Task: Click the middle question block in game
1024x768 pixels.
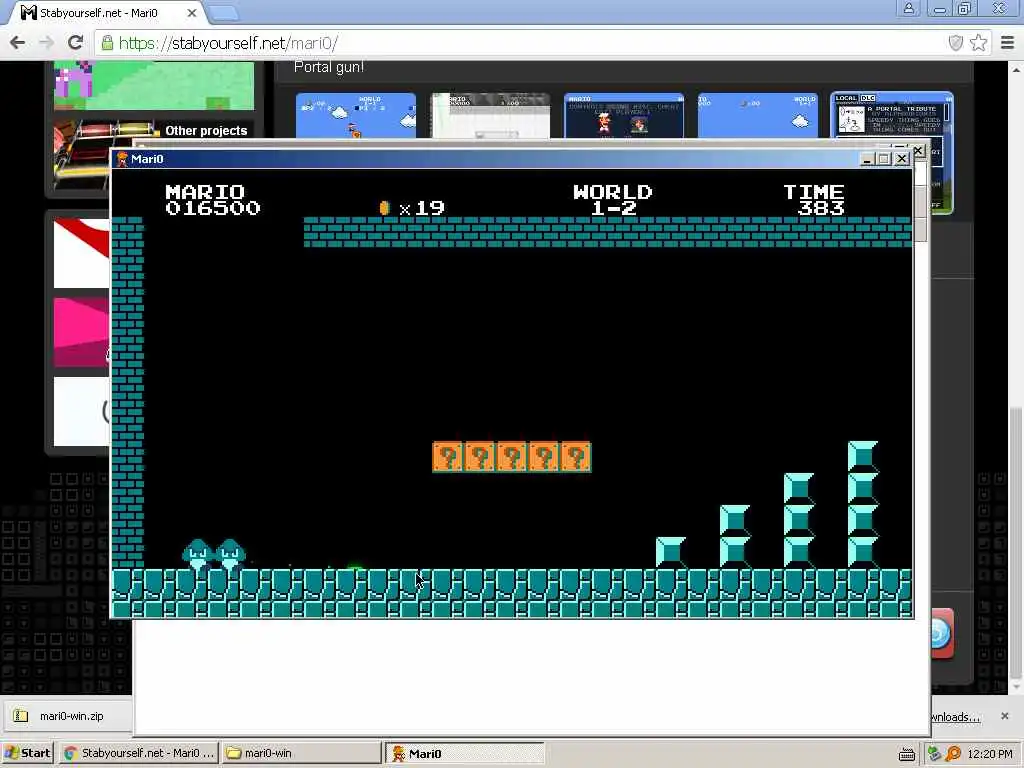Action: pos(512,456)
